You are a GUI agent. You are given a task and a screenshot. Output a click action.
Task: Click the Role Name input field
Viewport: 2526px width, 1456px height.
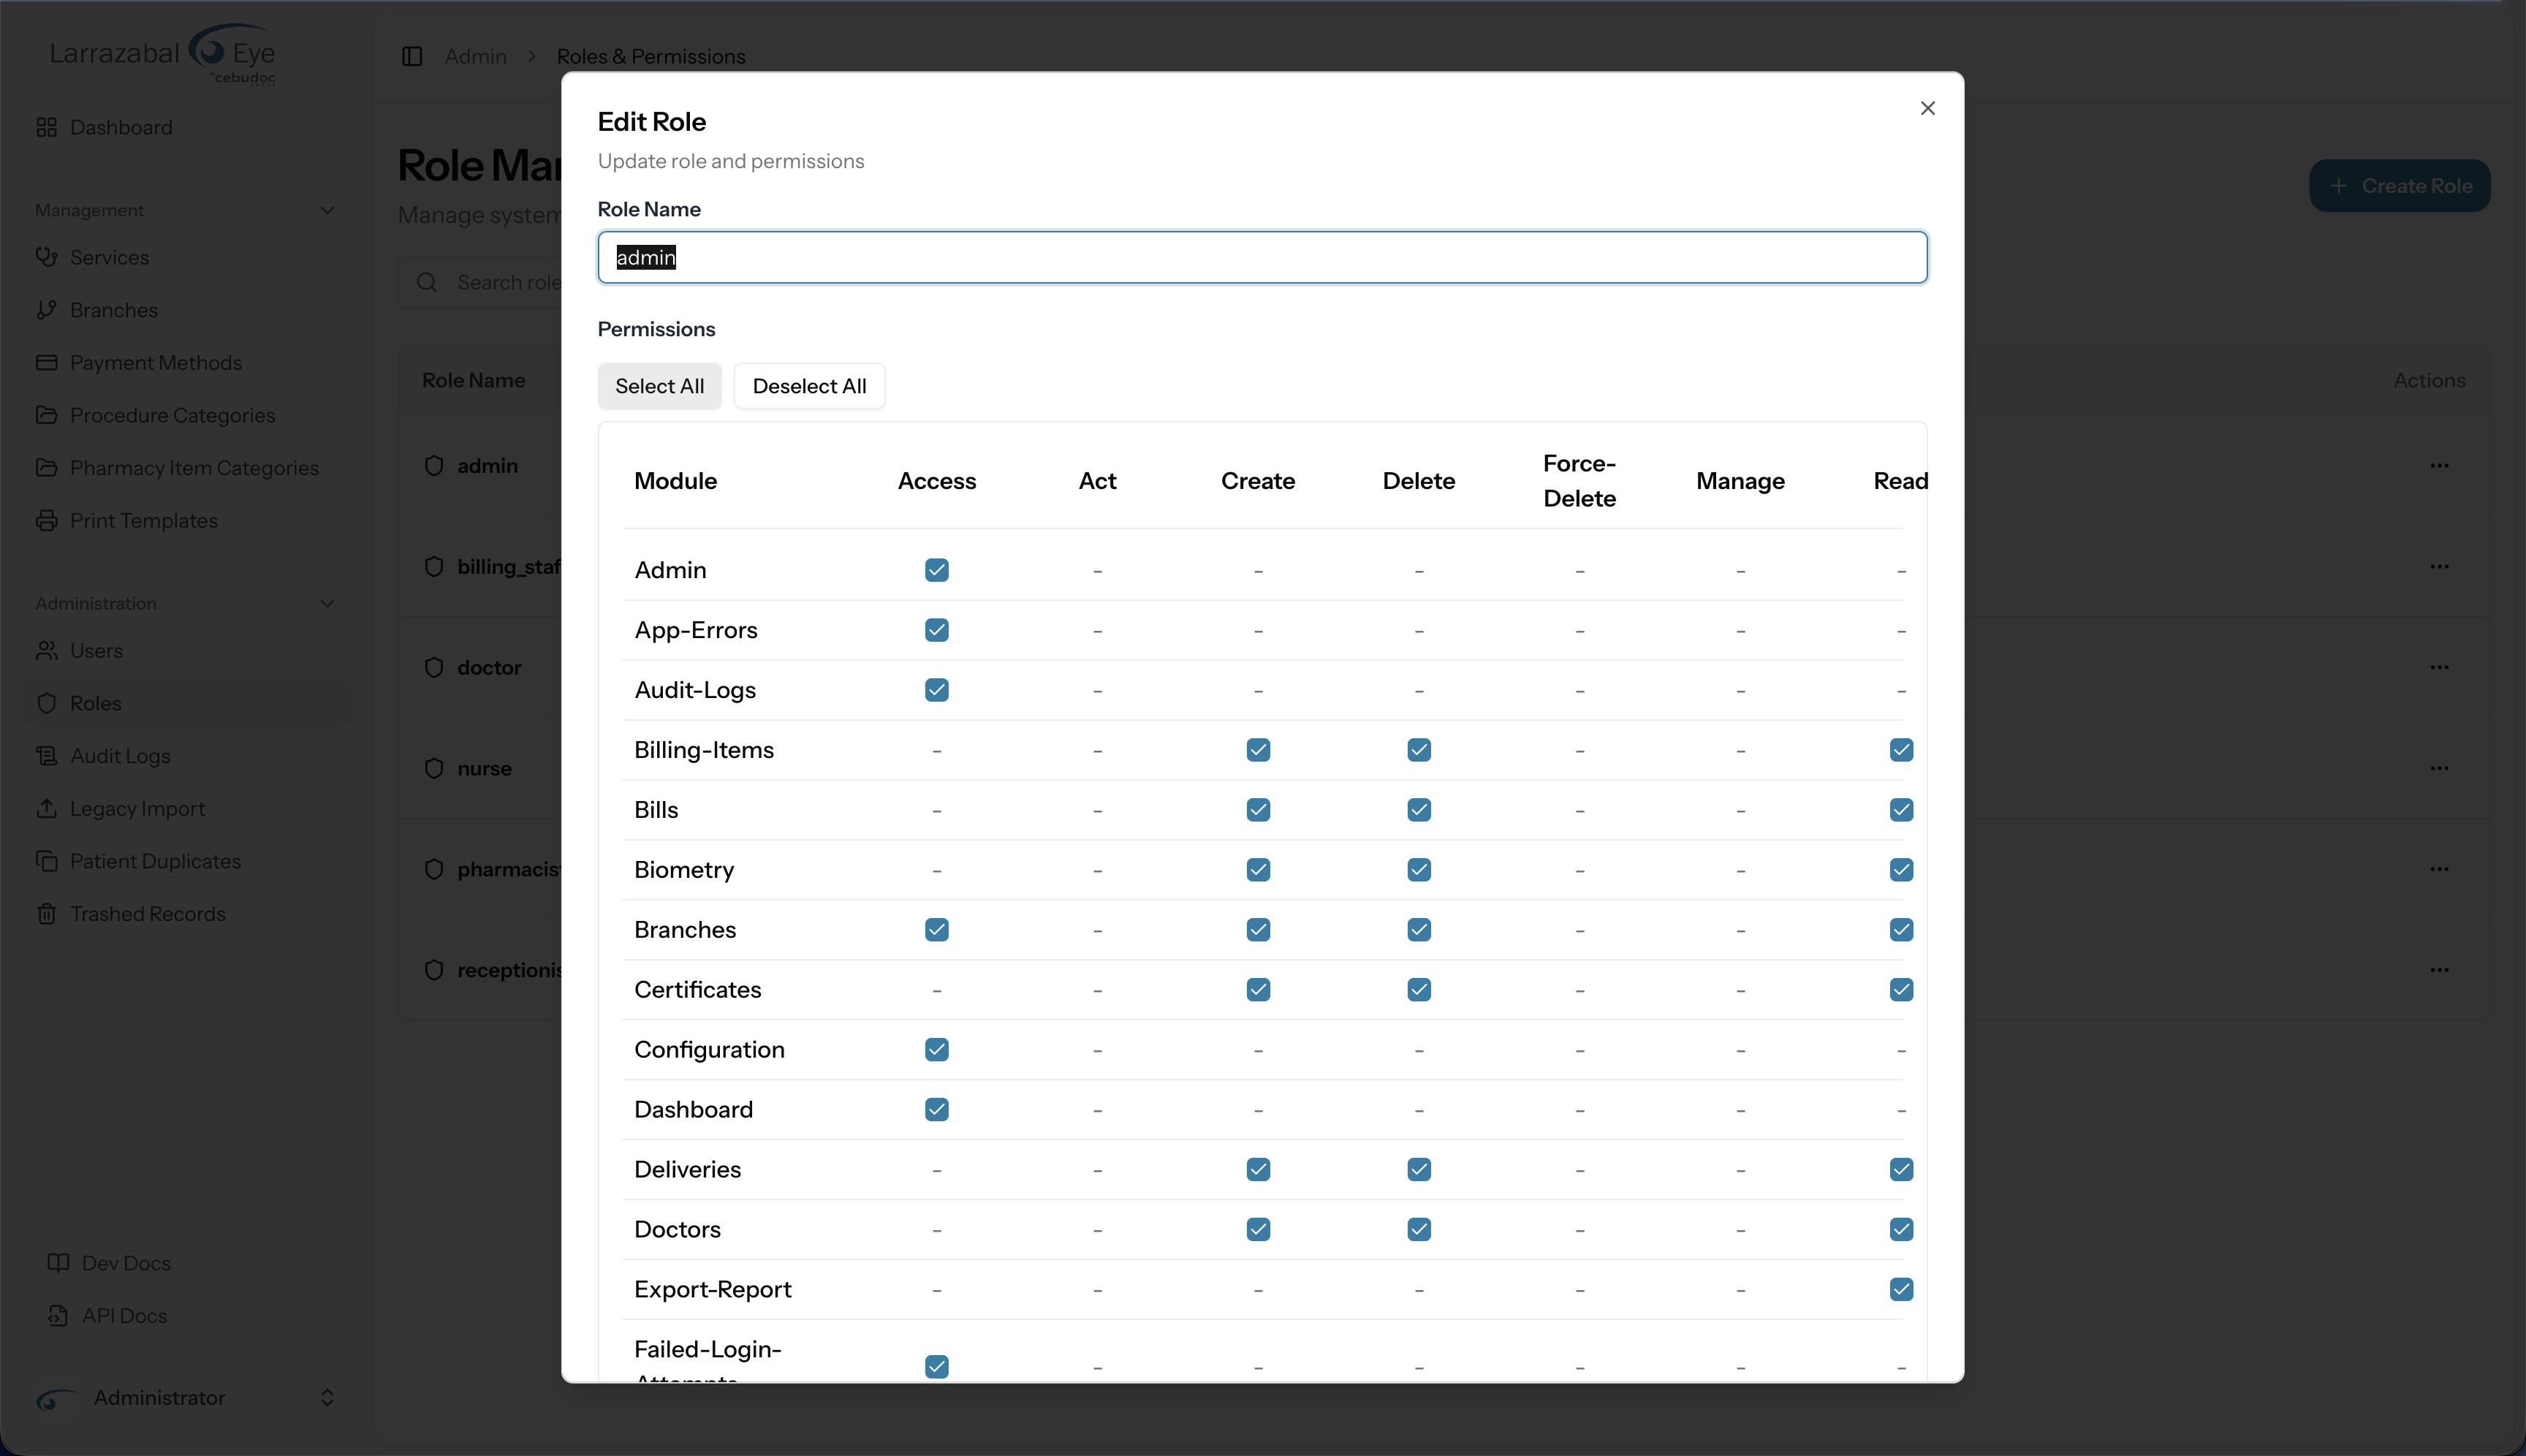click(1262, 258)
